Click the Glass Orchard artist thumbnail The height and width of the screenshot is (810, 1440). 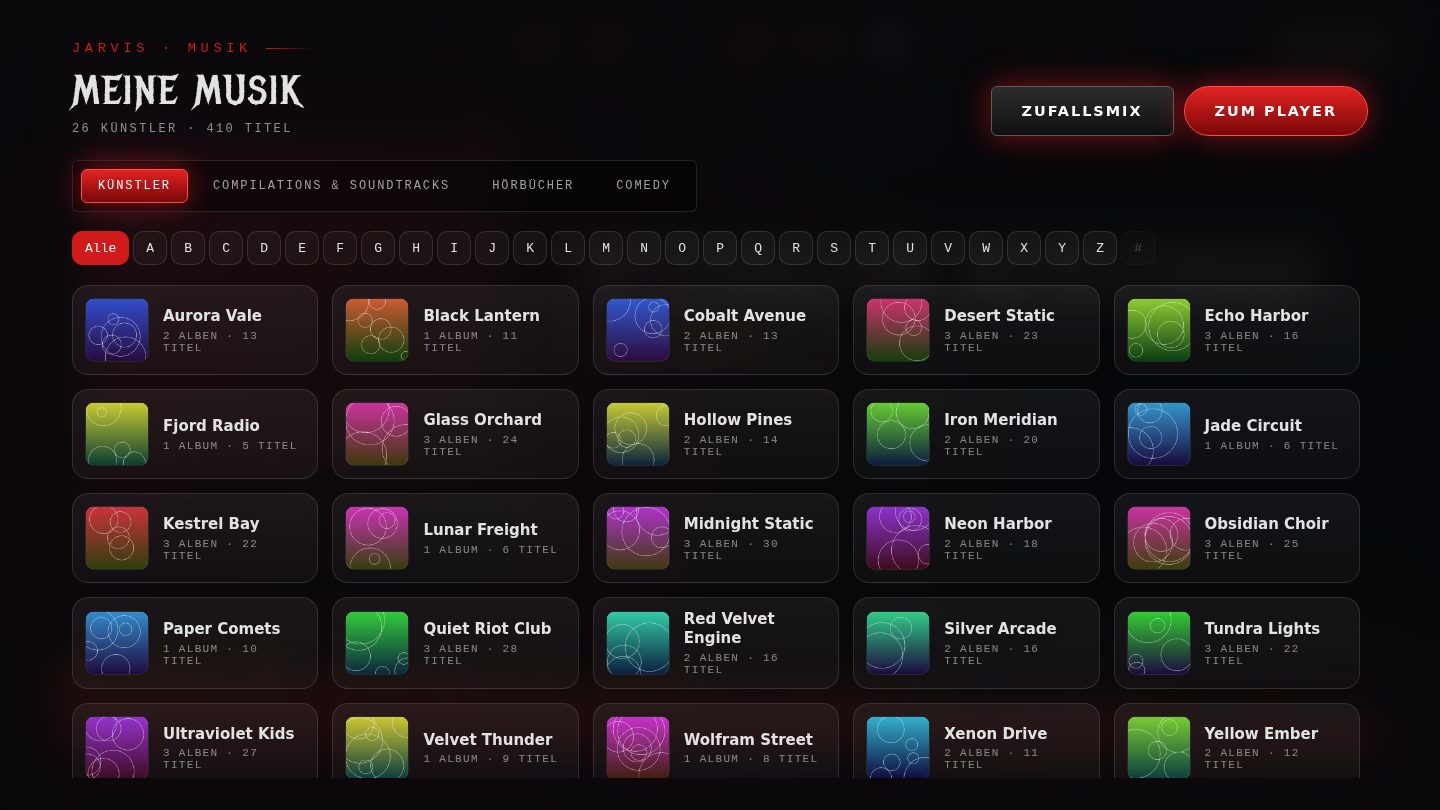[377, 434]
